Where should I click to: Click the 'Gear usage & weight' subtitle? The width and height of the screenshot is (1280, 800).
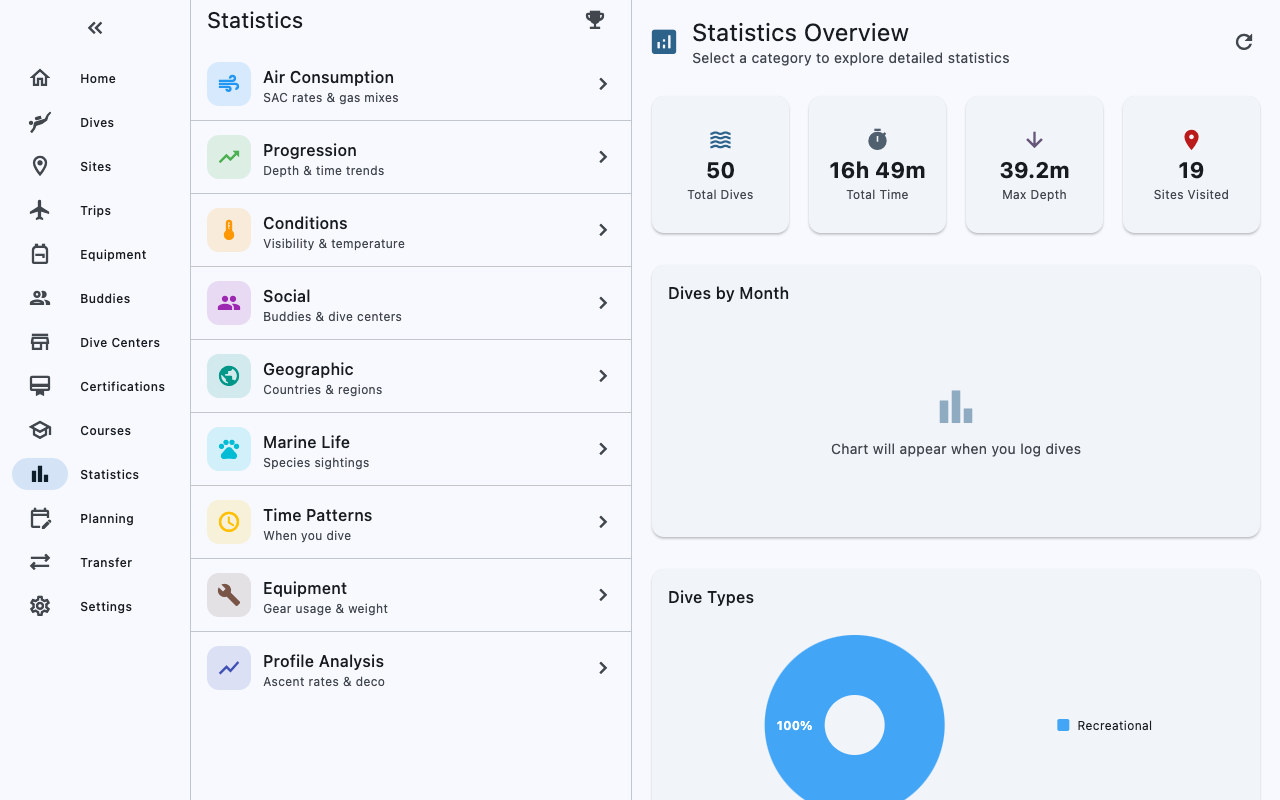[325, 609]
